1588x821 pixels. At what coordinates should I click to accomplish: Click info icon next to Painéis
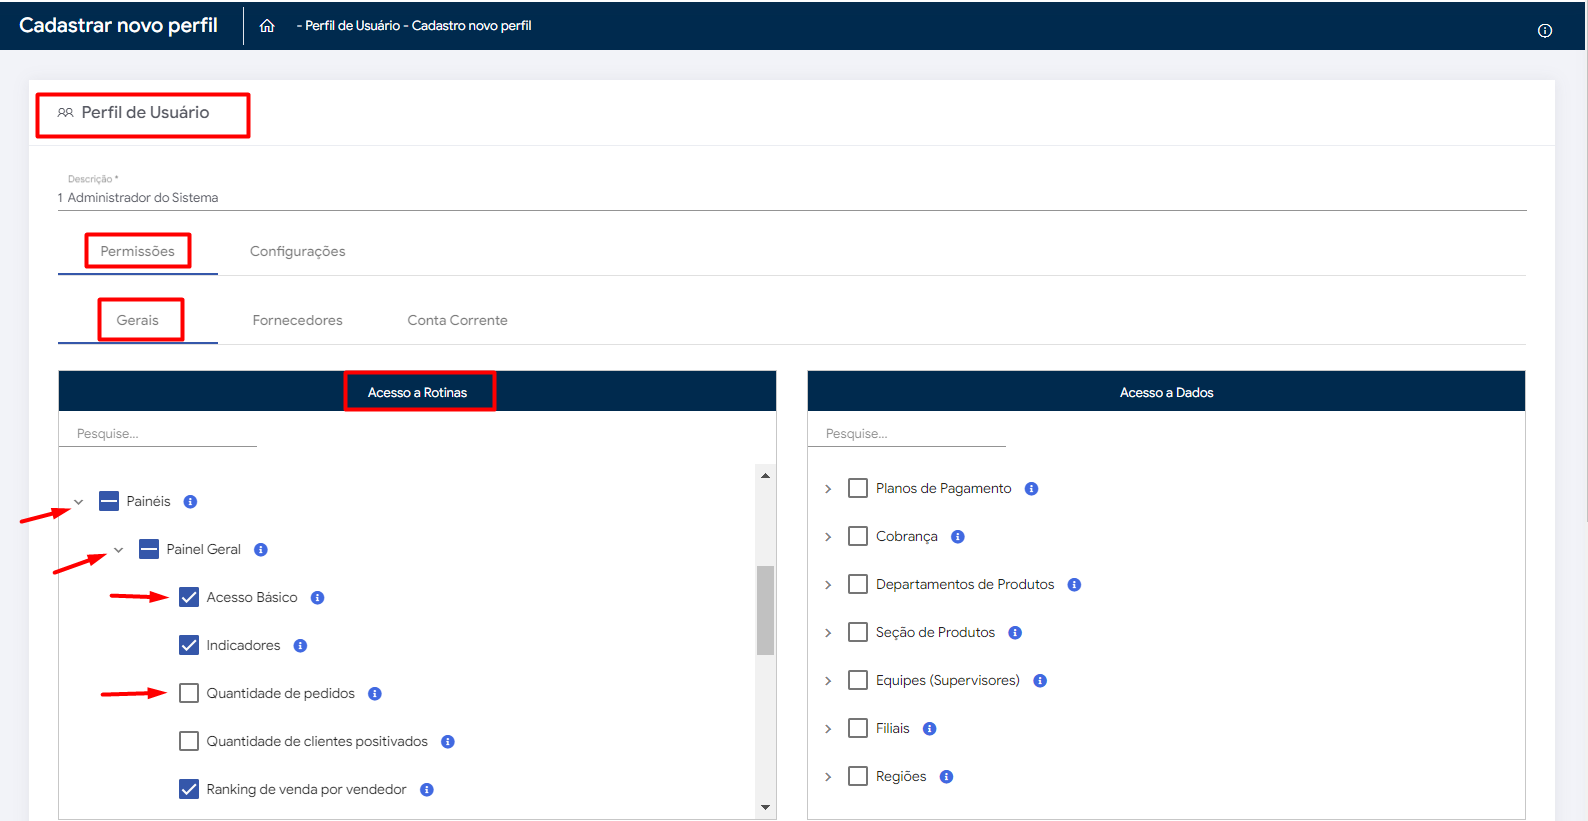(190, 502)
